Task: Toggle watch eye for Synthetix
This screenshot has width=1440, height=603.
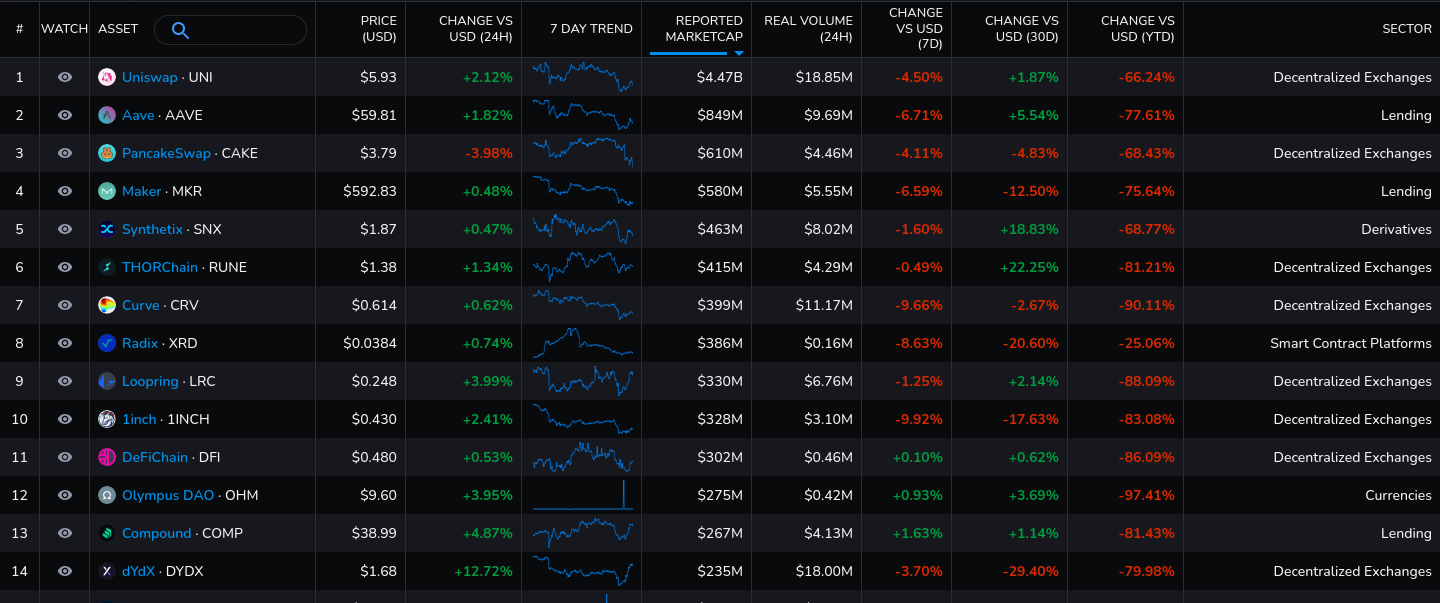Action: click(65, 229)
